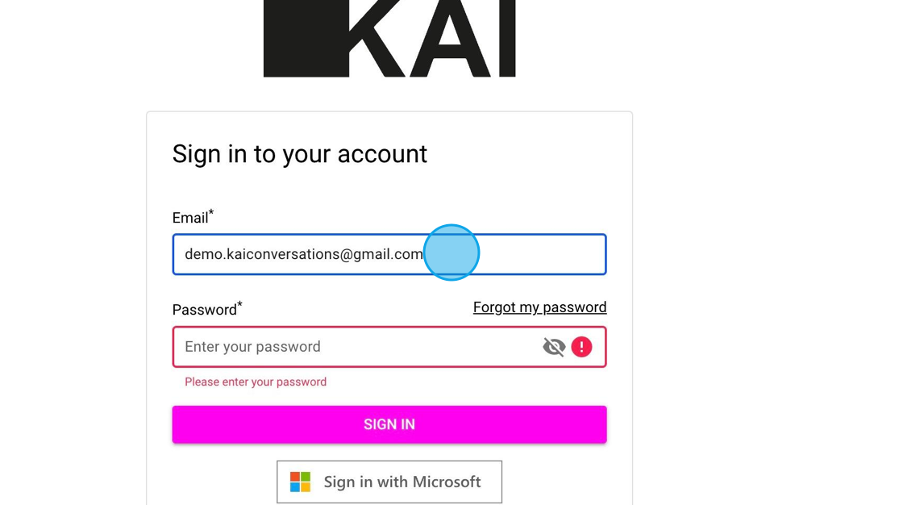904x506 pixels.
Task: Click the magenta SIGN IN button
Action: pyautogui.click(x=389, y=425)
